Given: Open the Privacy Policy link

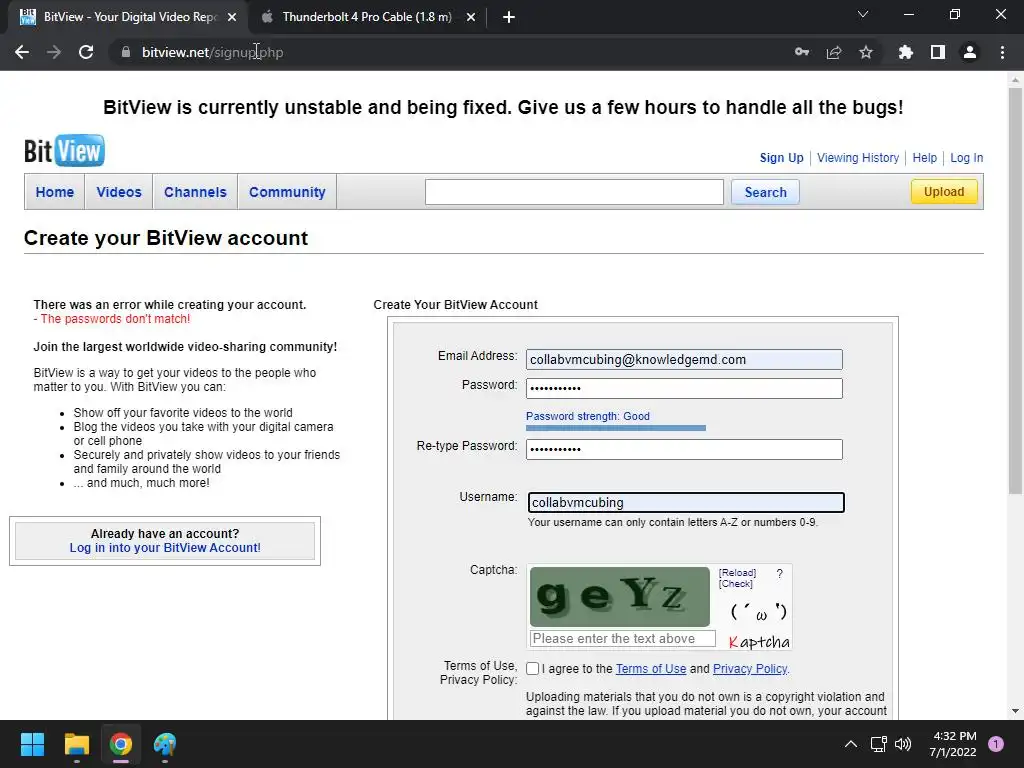Looking at the screenshot, I should [x=750, y=669].
